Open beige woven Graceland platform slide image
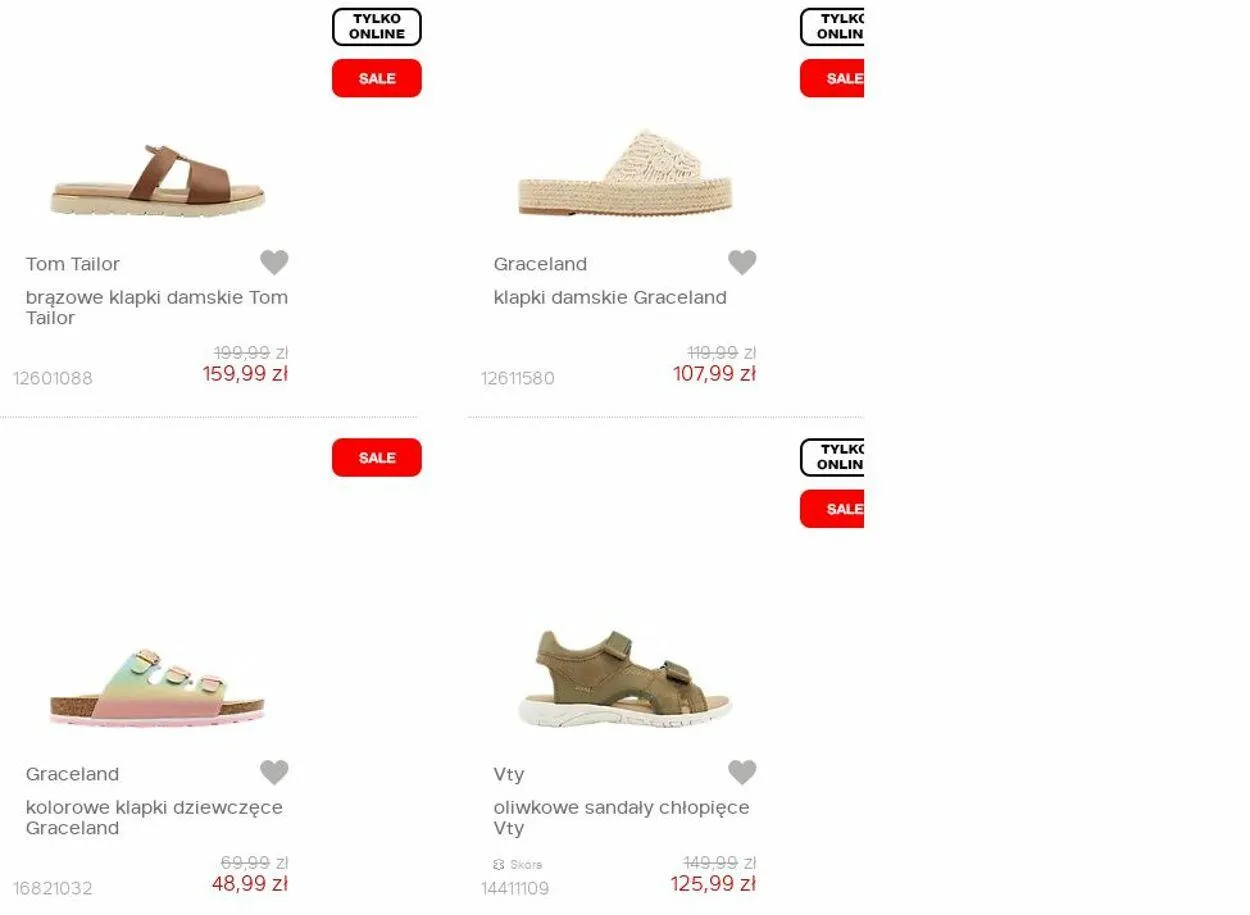The width and height of the screenshot is (1250, 915). [x=625, y=172]
